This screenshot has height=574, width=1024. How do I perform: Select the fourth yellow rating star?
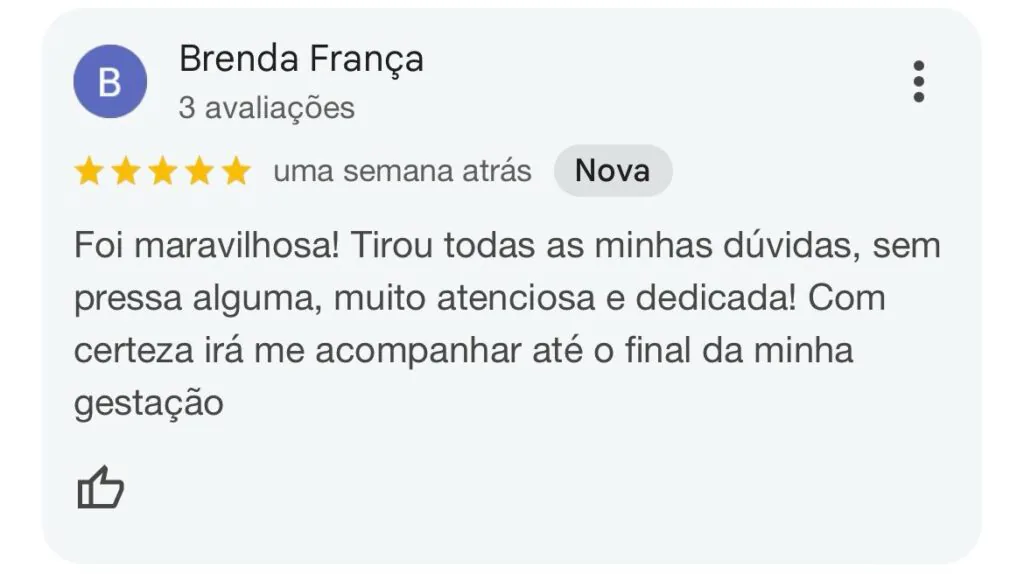pyautogui.click(x=199, y=171)
